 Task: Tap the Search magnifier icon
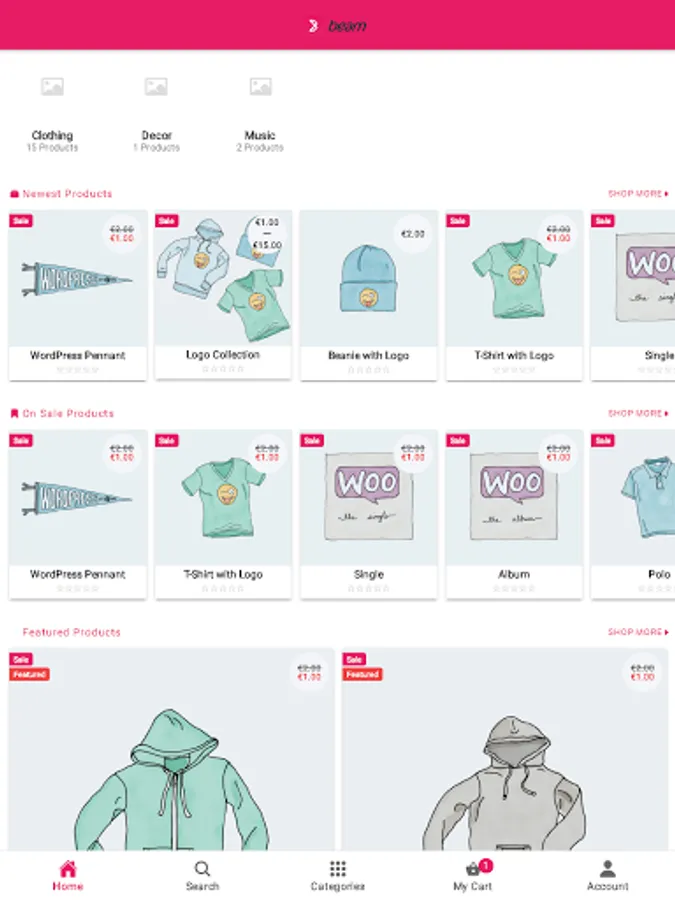coord(202,868)
